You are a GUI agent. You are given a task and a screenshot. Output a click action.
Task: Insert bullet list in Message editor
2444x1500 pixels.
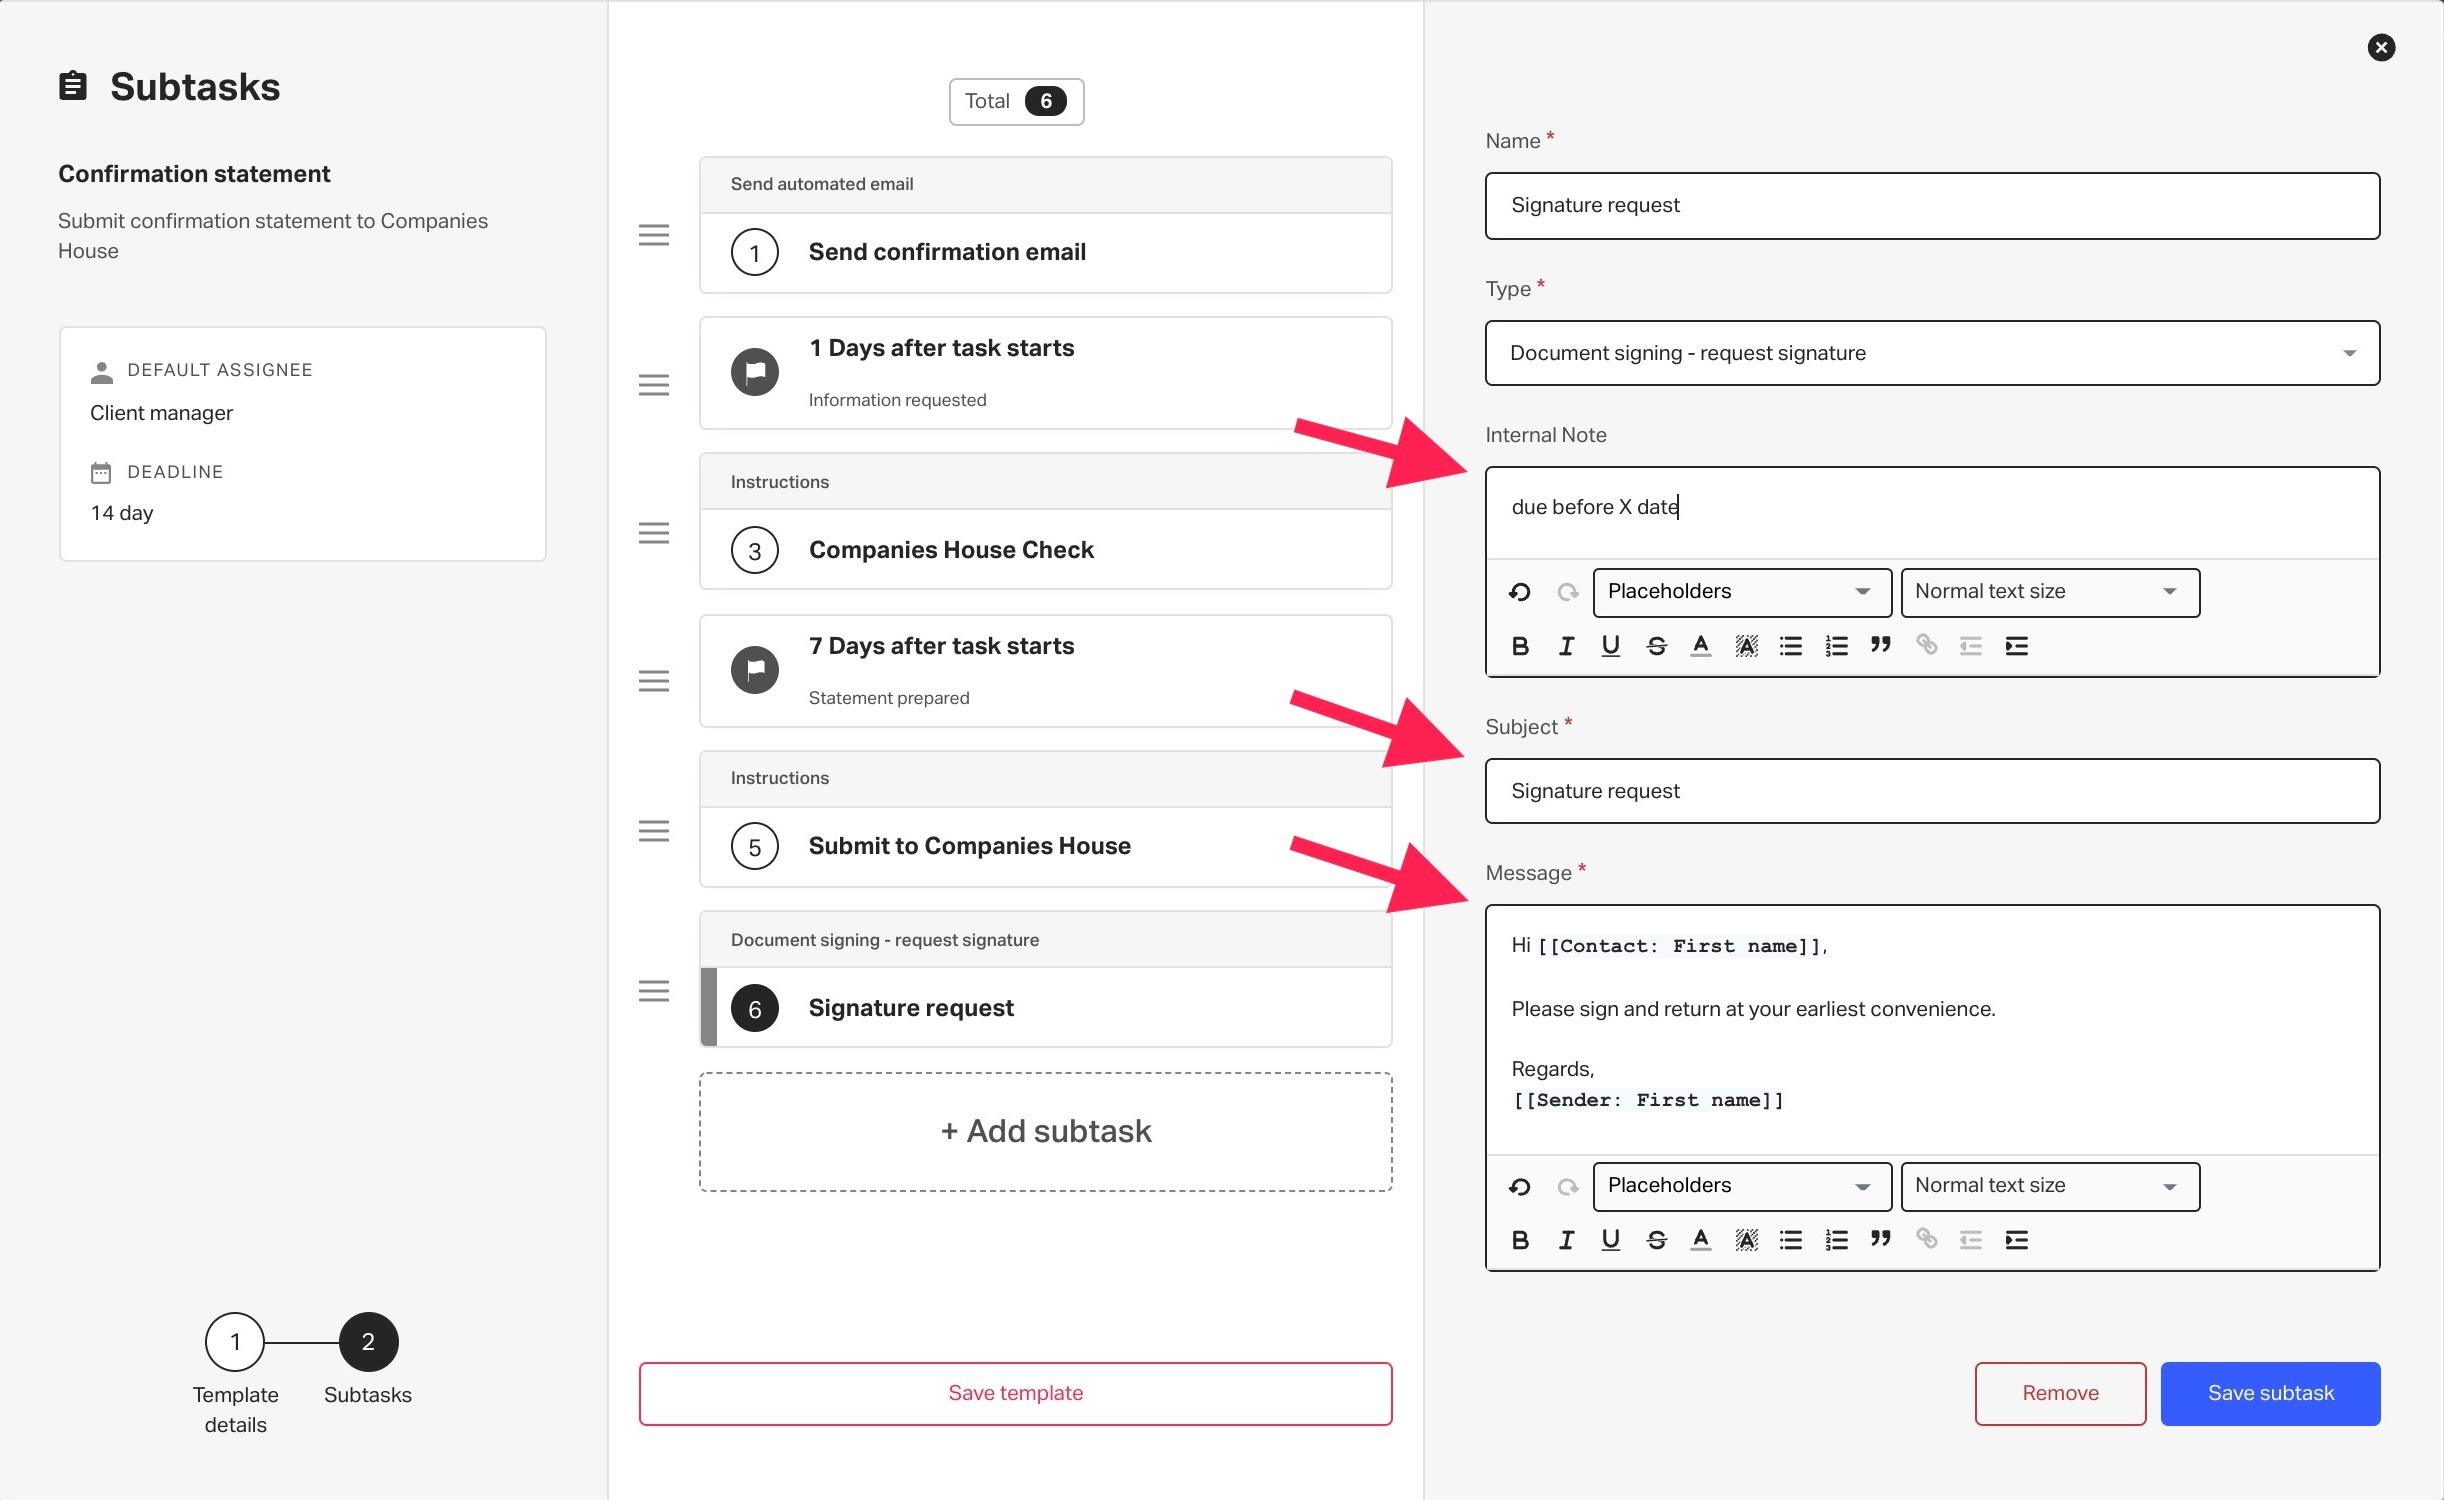pos(1790,1240)
